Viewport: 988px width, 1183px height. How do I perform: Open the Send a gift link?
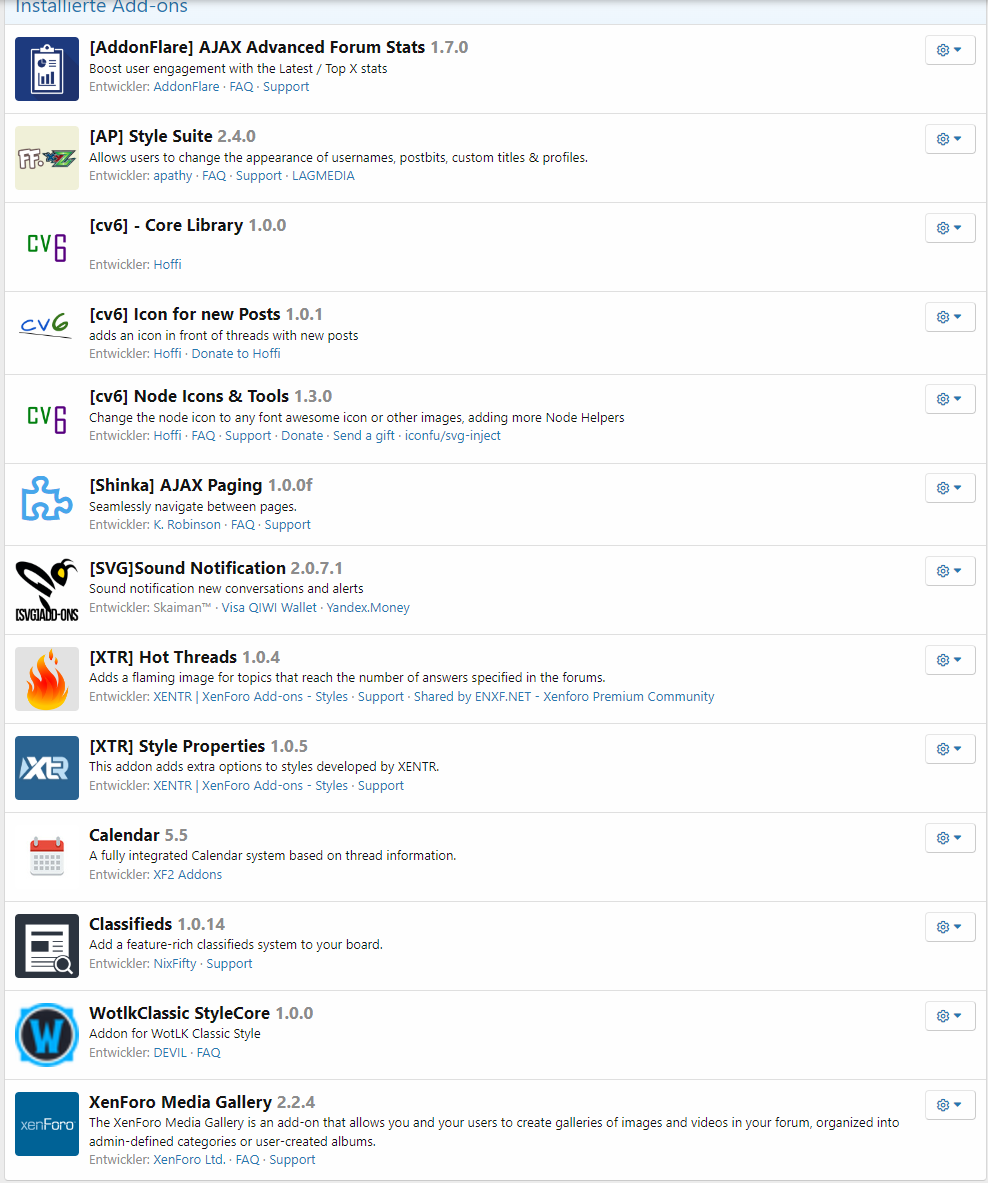364,436
